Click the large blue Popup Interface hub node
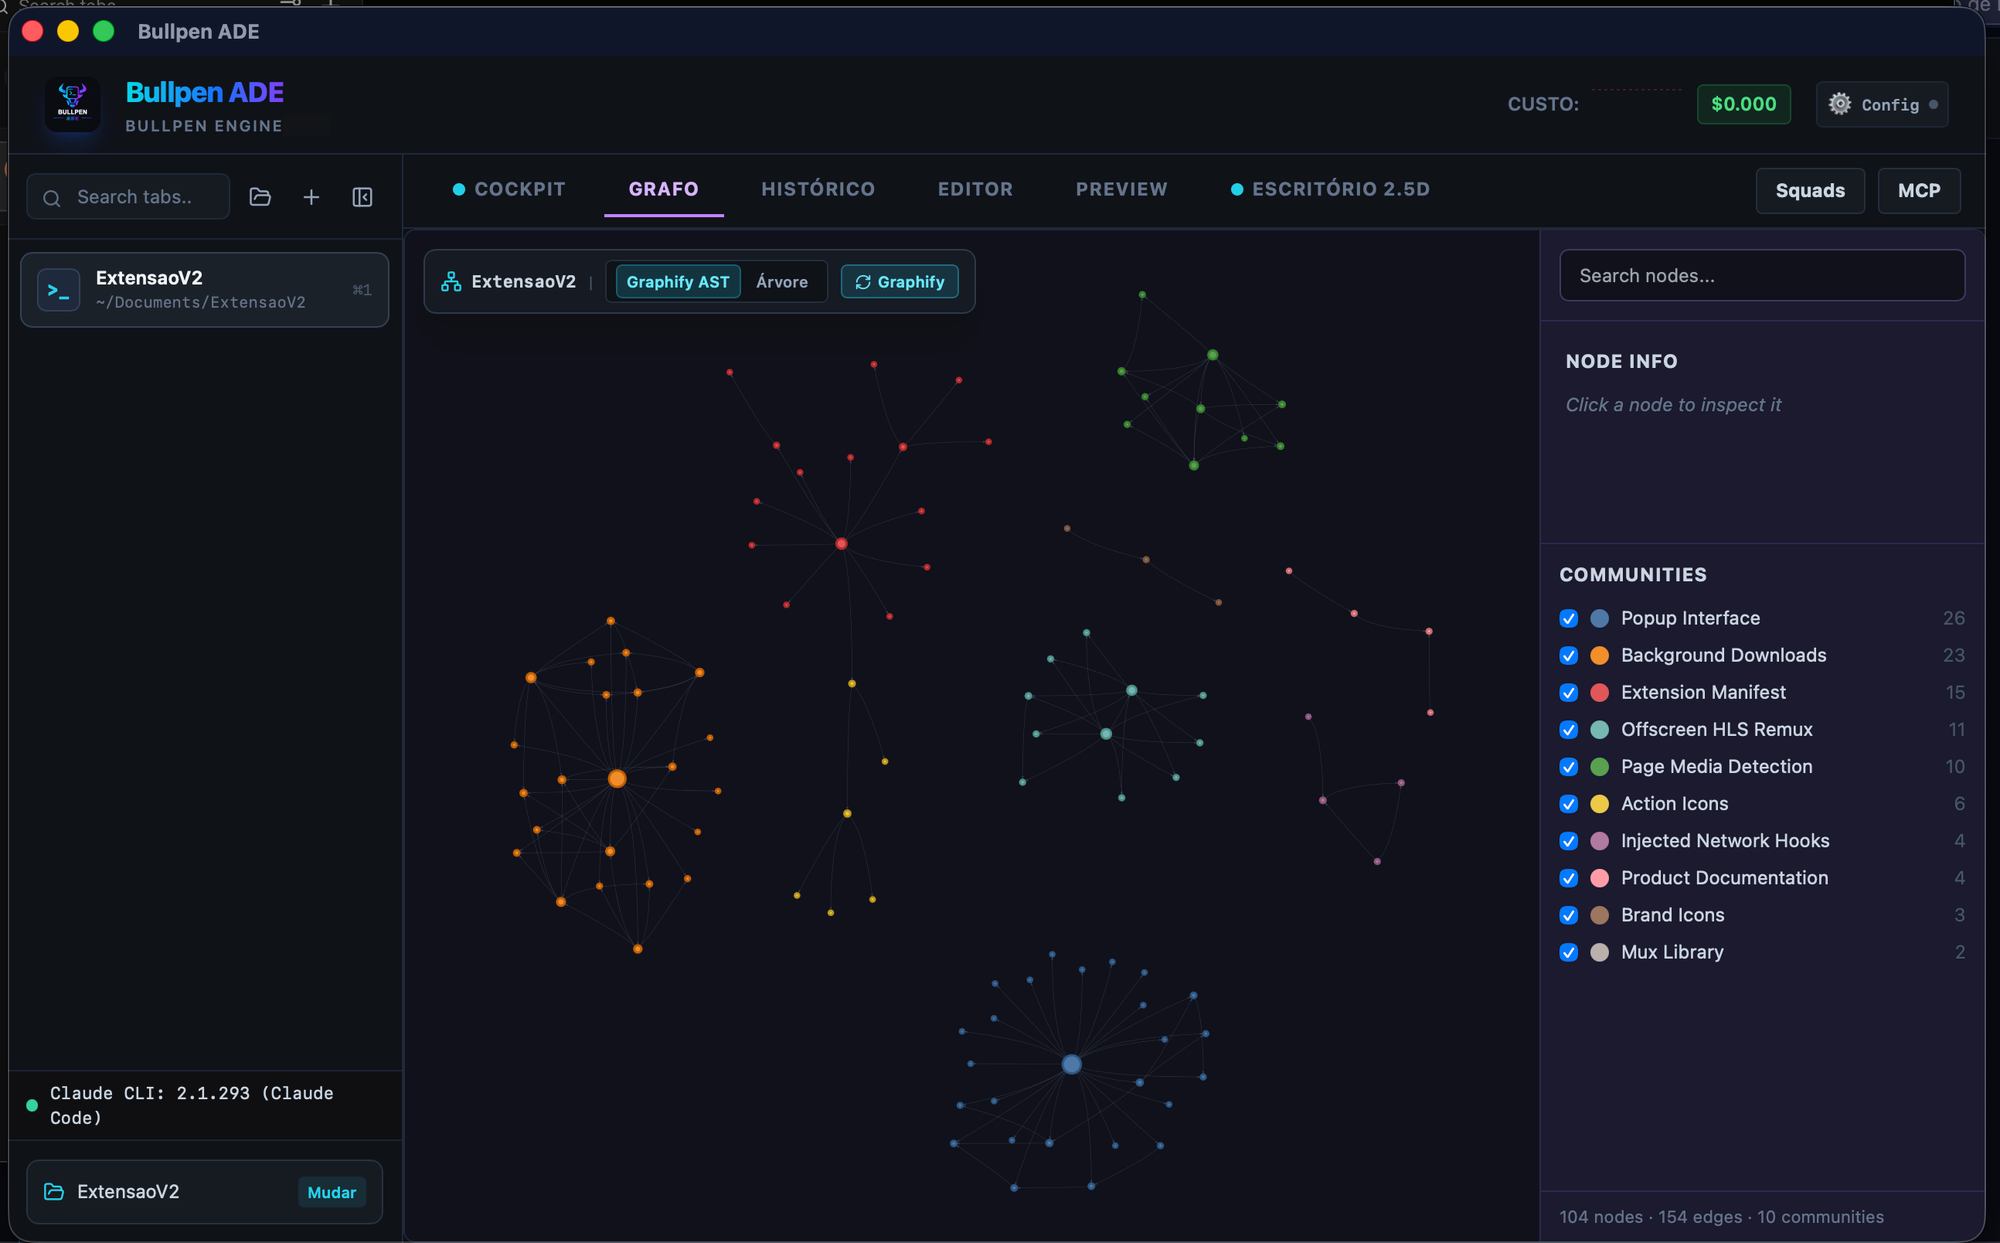 tap(1071, 1064)
